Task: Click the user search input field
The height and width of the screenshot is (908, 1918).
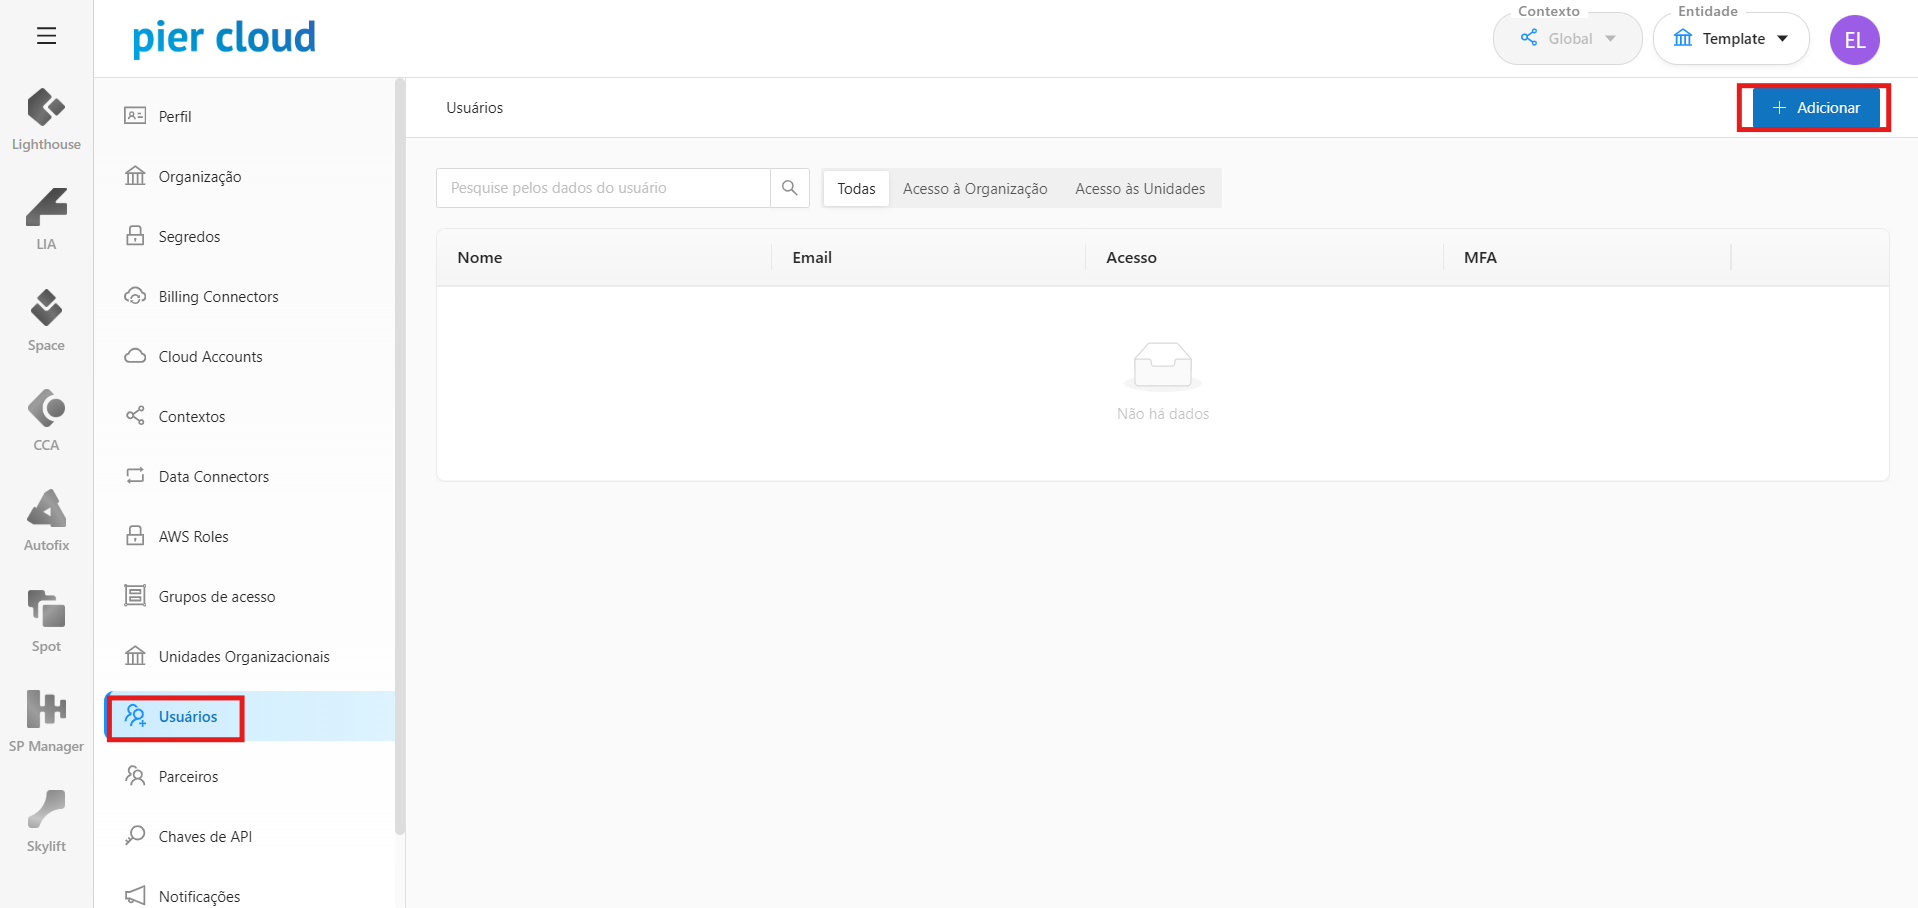Action: pos(603,188)
